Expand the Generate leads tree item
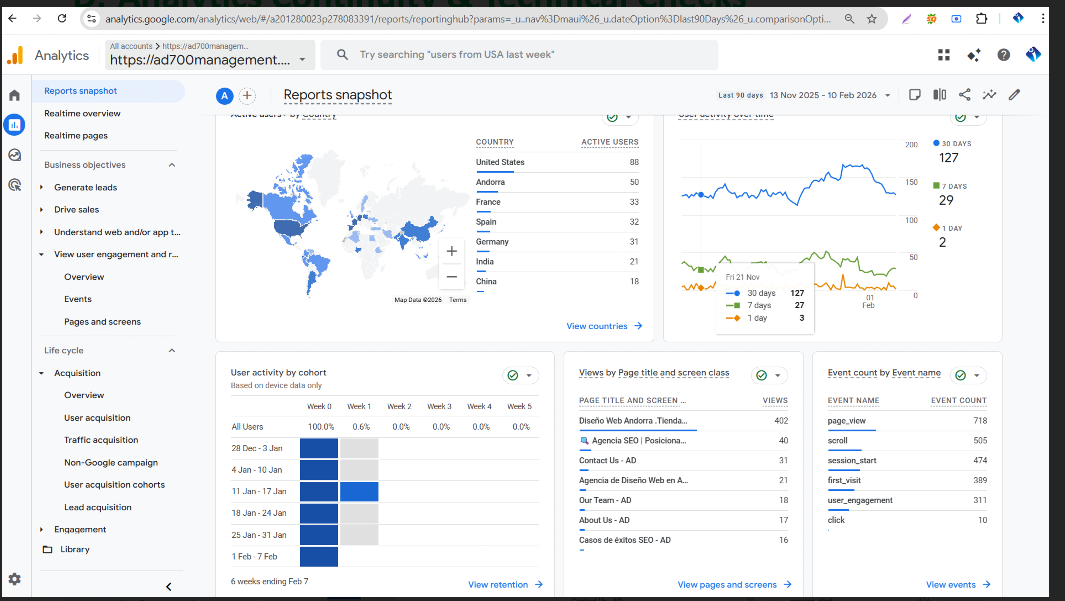 pyautogui.click(x=42, y=187)
